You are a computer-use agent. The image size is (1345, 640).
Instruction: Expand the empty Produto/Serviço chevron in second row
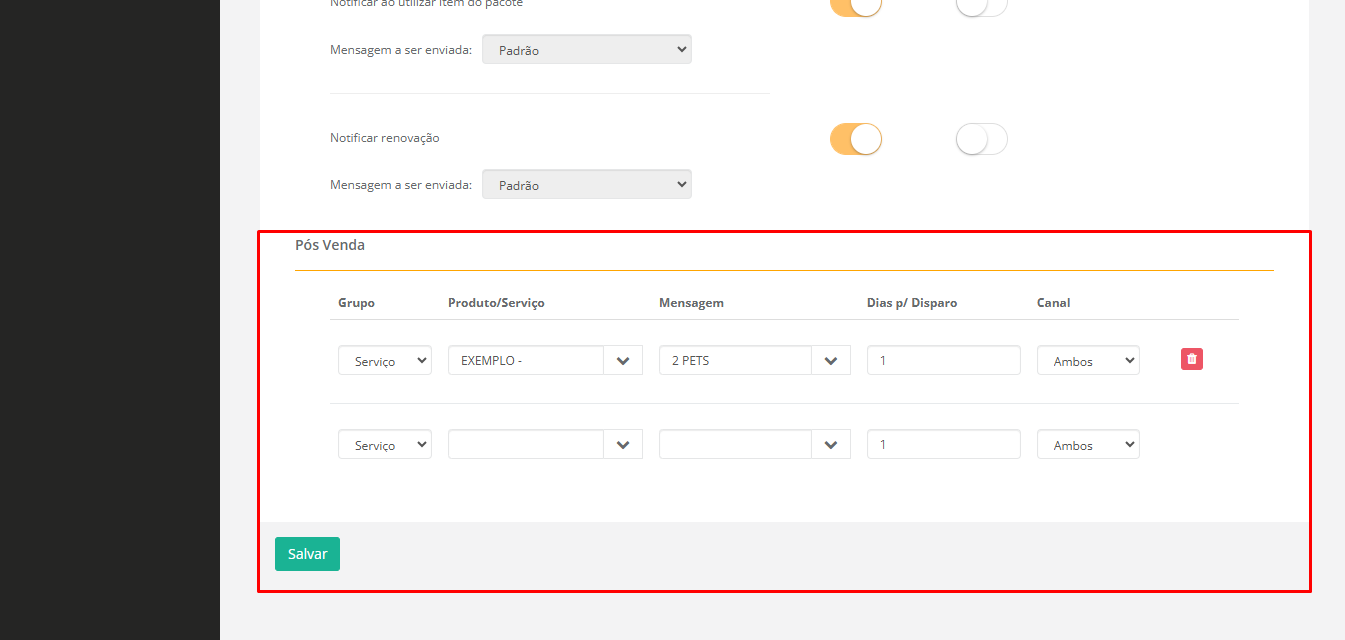tap(623, 445)
